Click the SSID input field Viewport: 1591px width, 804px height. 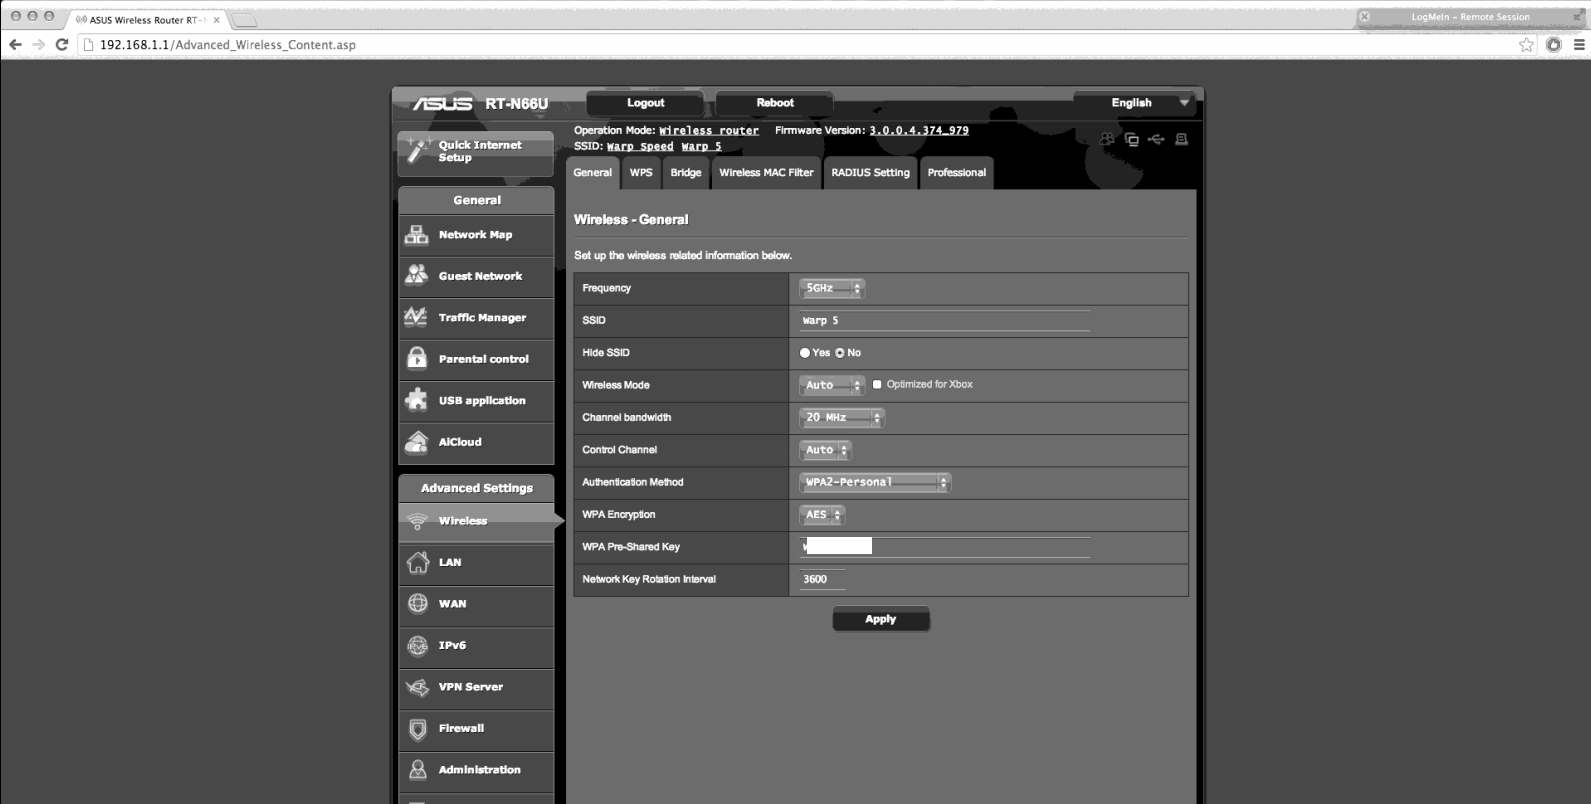pyautogui.click(x=944, y=320)
